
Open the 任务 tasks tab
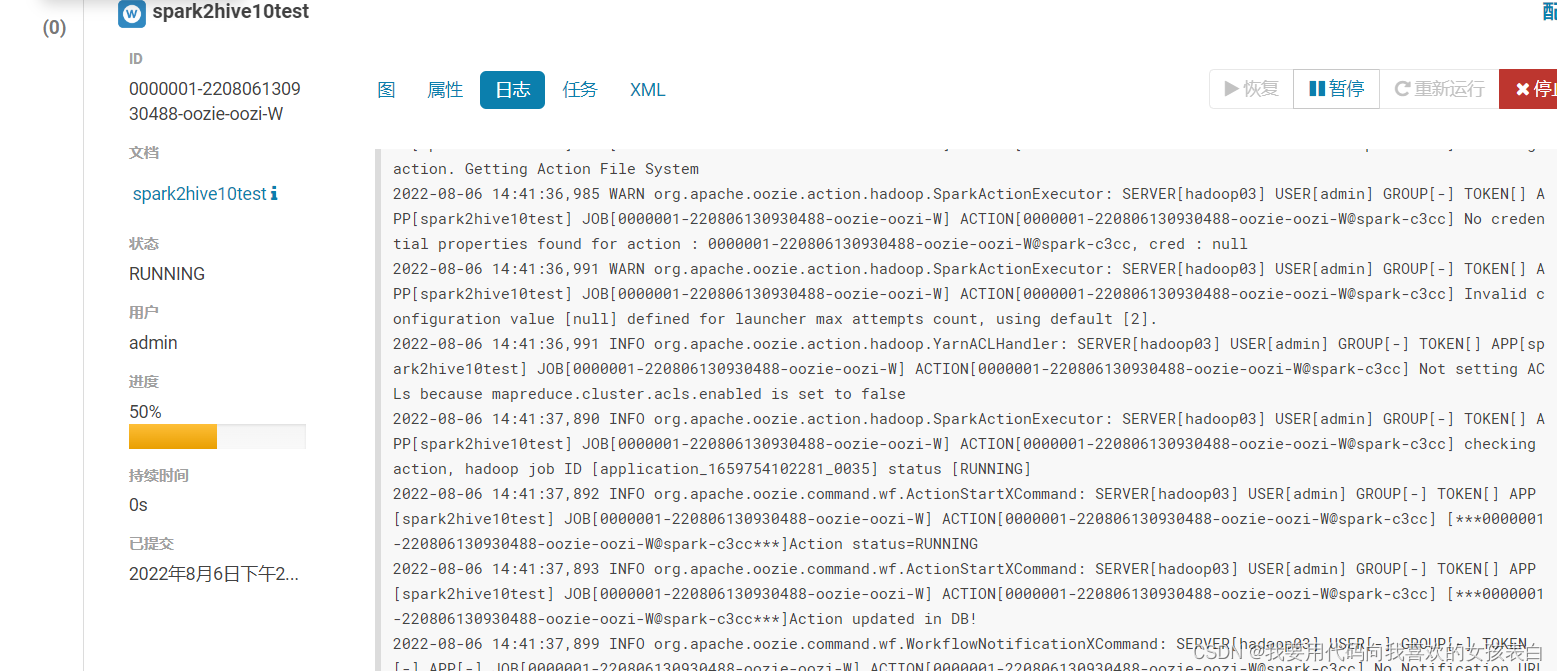pyautogui.click(x=580, y=90)
